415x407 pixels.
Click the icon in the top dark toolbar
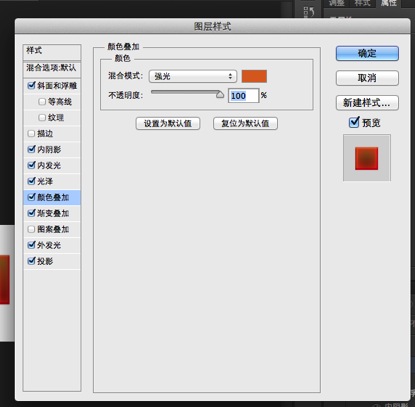(309, 12)
